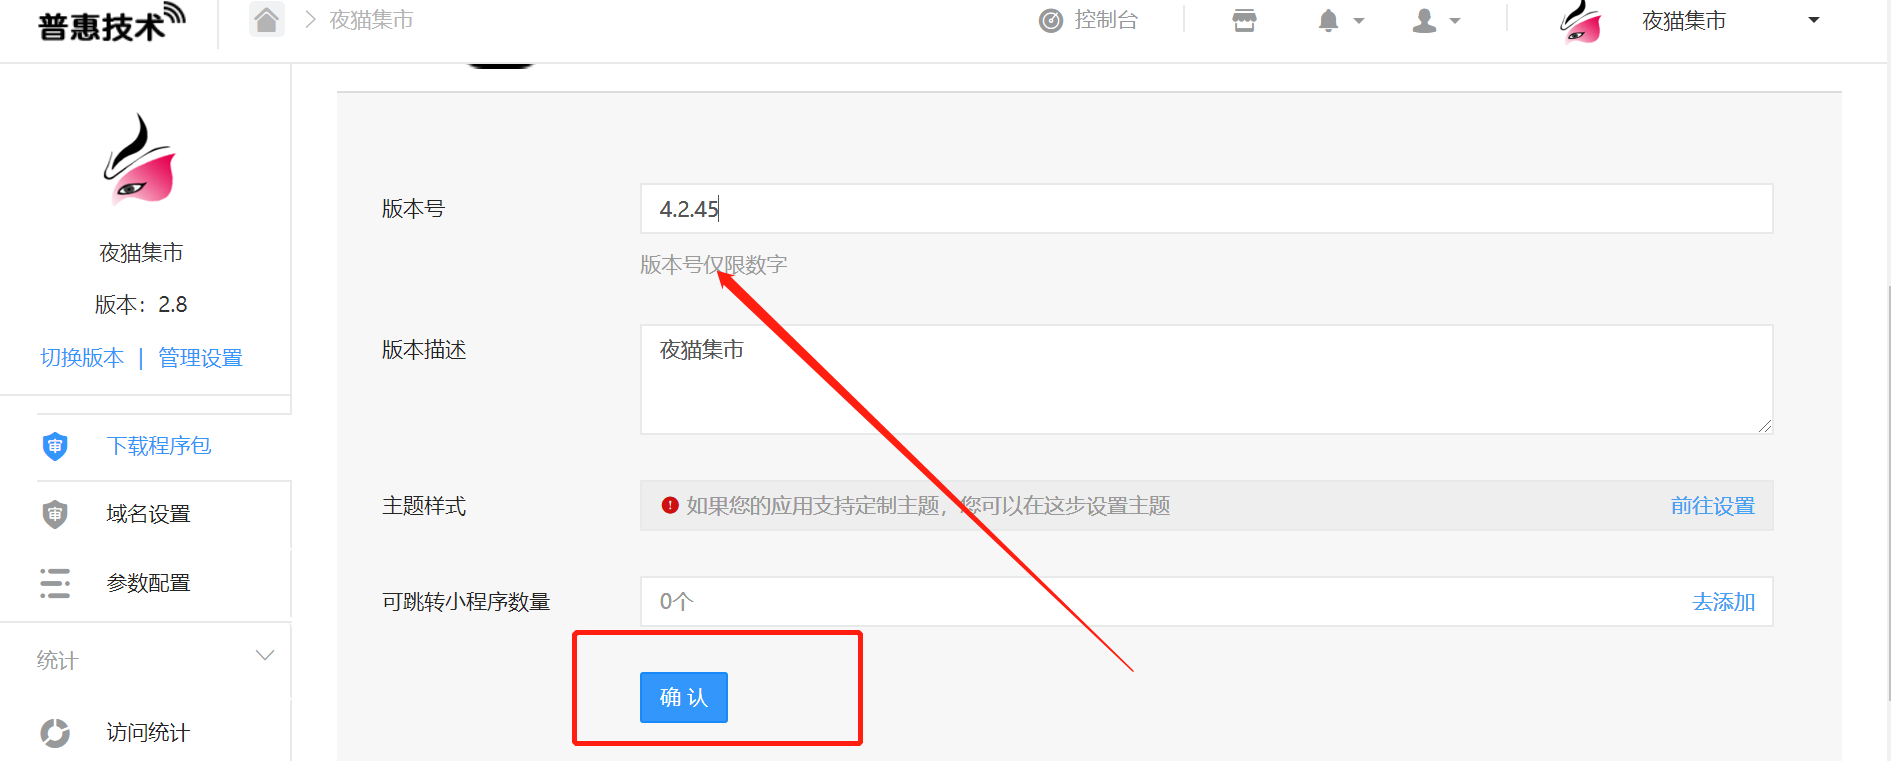Open the notification bell icon

point(1328,20)
